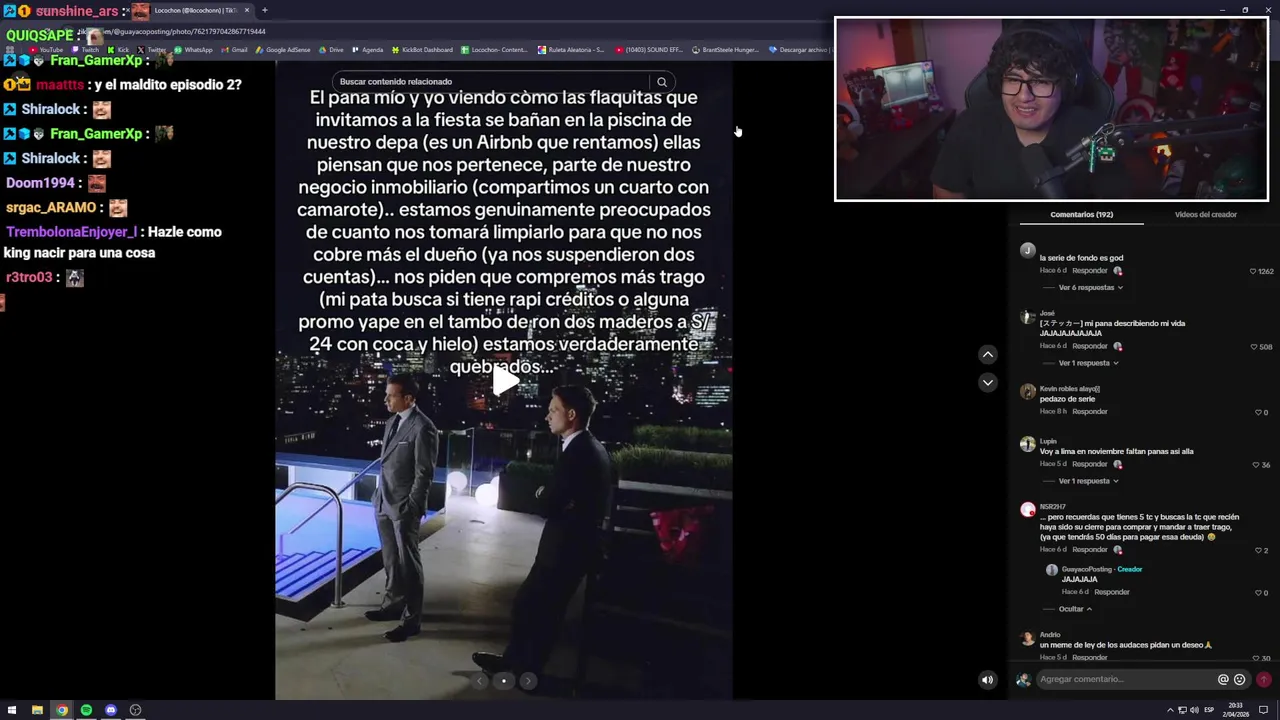Open Spotify from the taskbar
This screenshot has width=1280, height=720.
tap(86, 710)
